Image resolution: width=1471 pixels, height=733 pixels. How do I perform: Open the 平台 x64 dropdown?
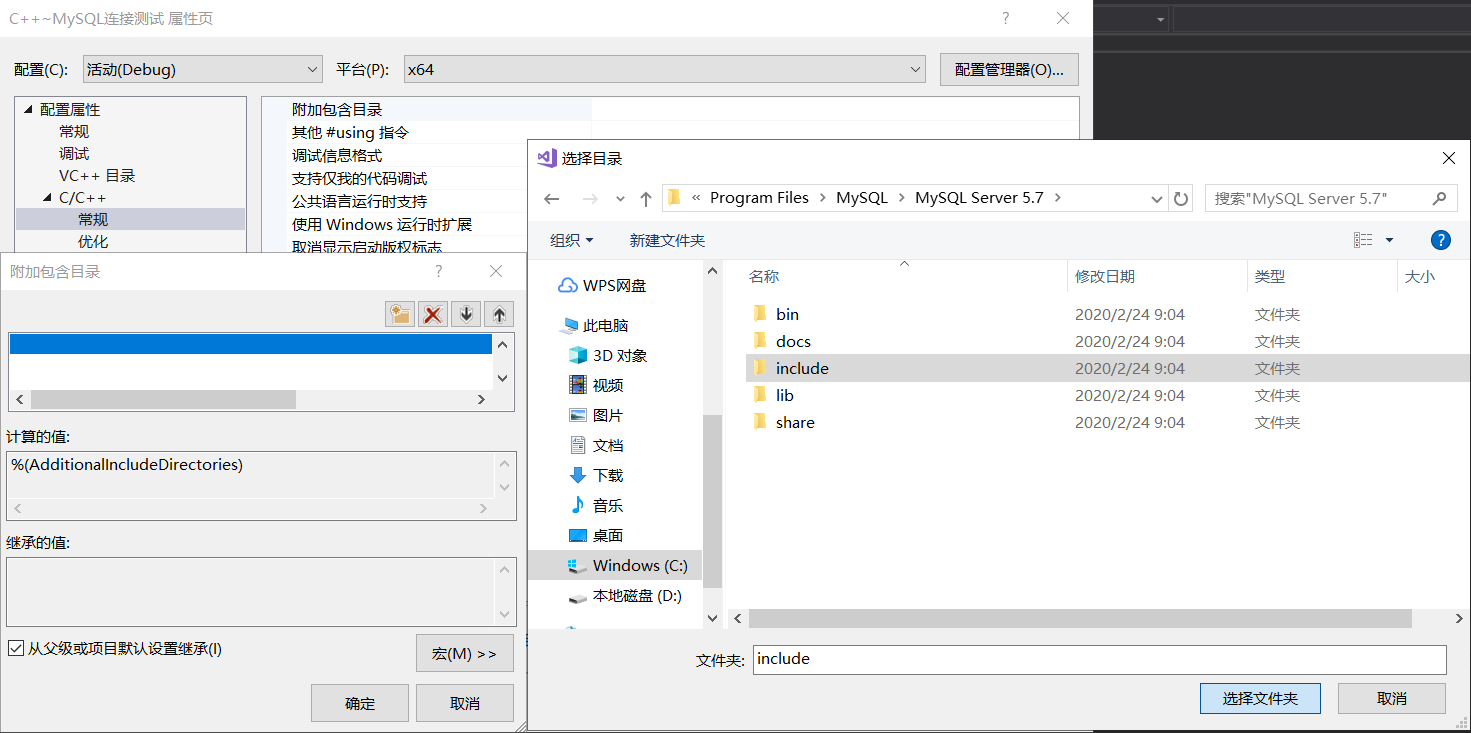[x=664, y=69]
